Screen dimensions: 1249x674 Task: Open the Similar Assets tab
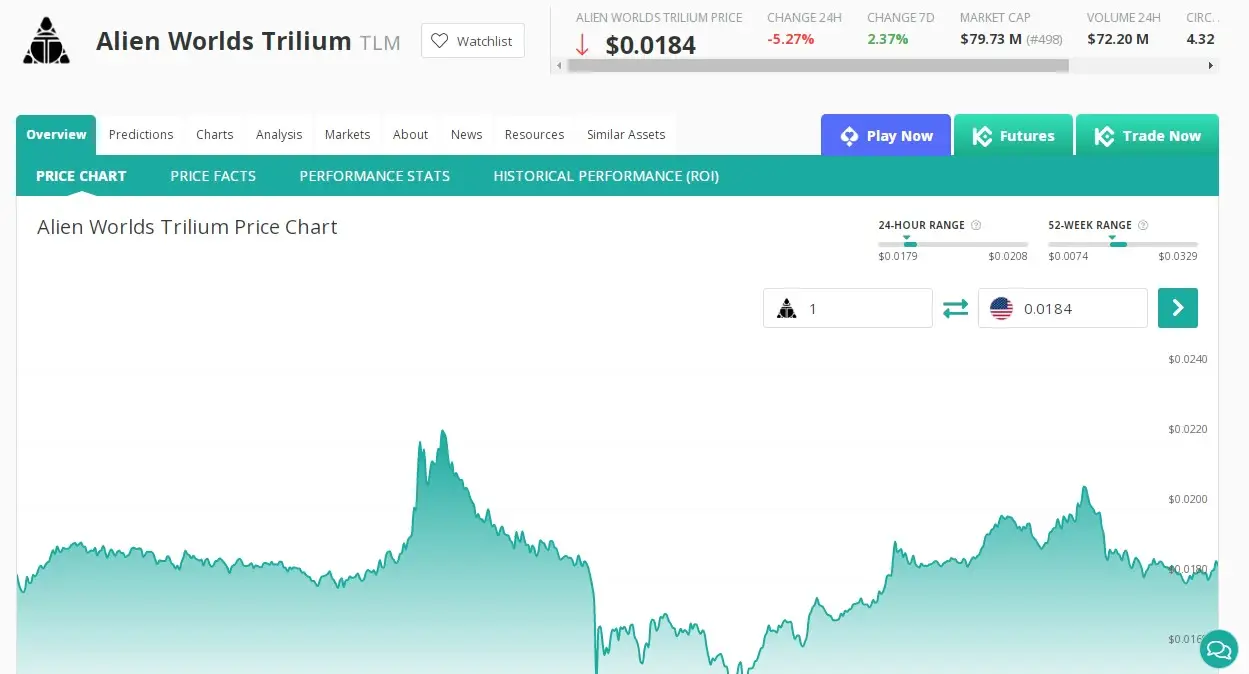pyautogui.click(x=626, y=135)
